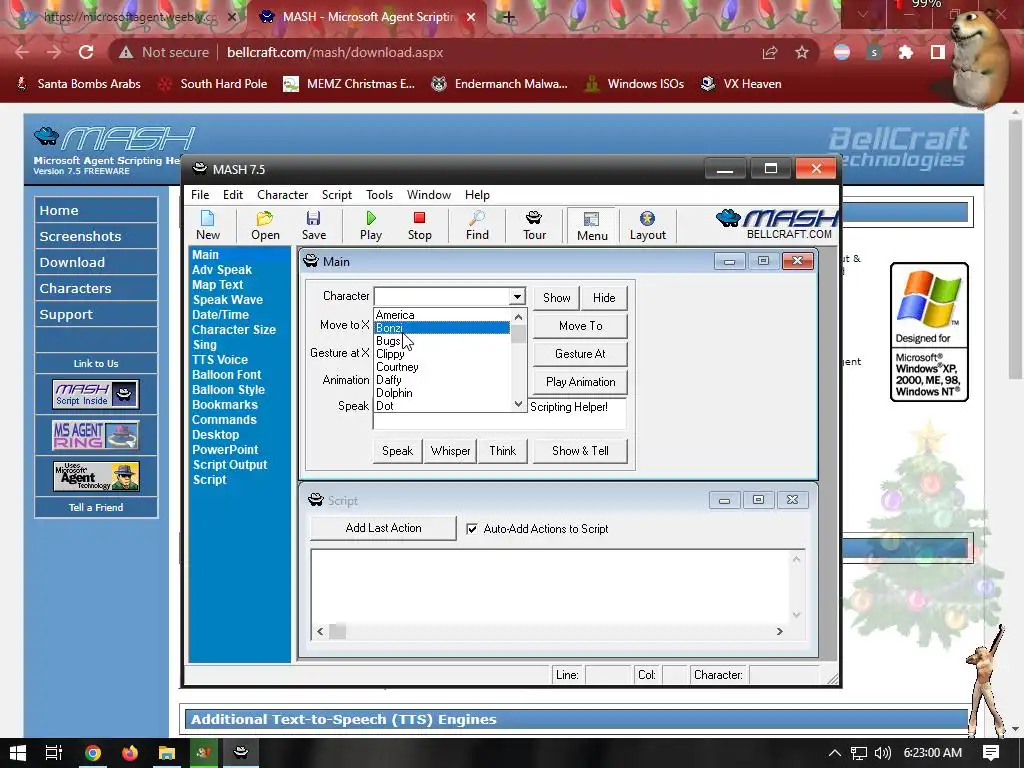This screenshot has width=1024, height=768.
Task: Select Balloon Style in the side menu
Action: point(229,390)
